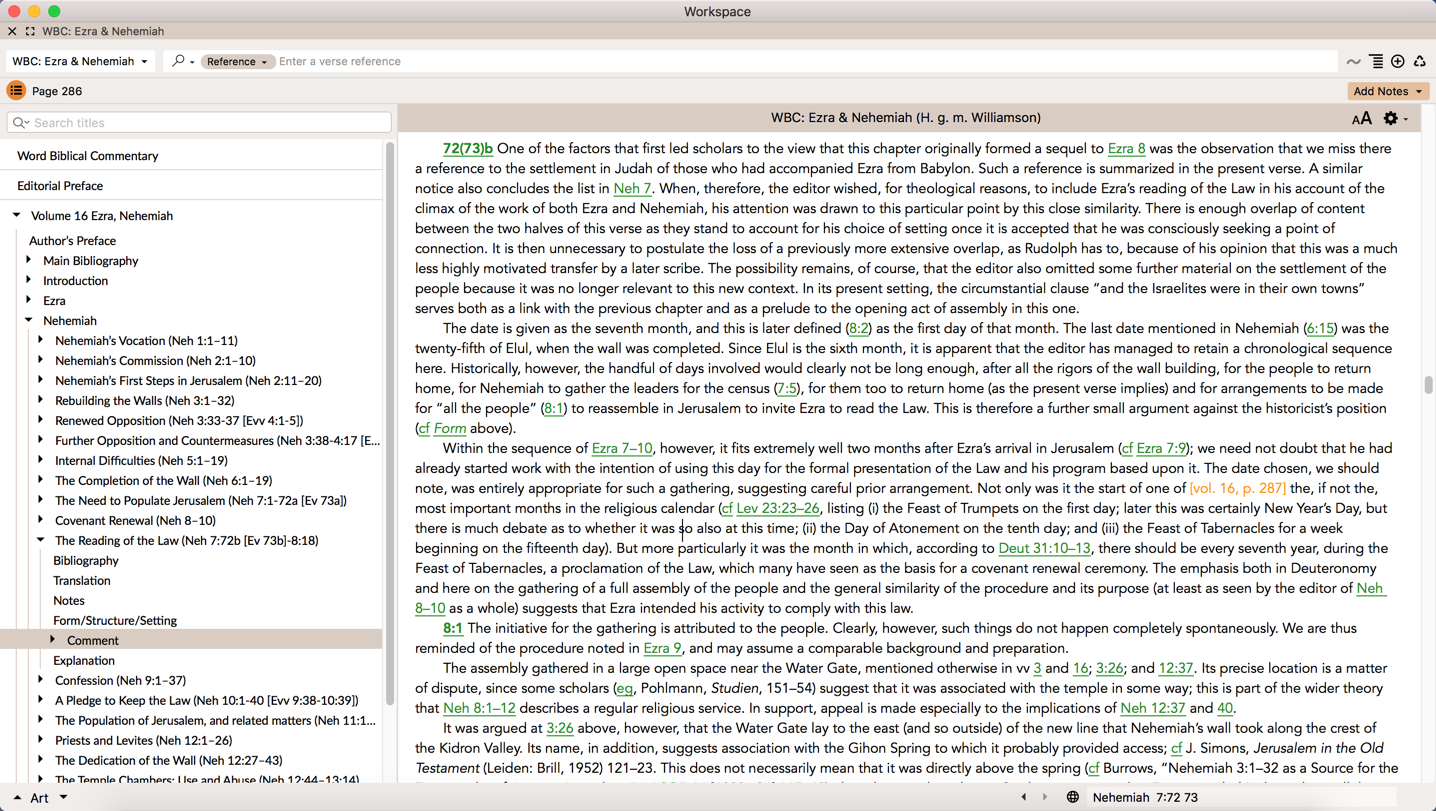Click the magnifier search options icon

click(x=180, y=62)
